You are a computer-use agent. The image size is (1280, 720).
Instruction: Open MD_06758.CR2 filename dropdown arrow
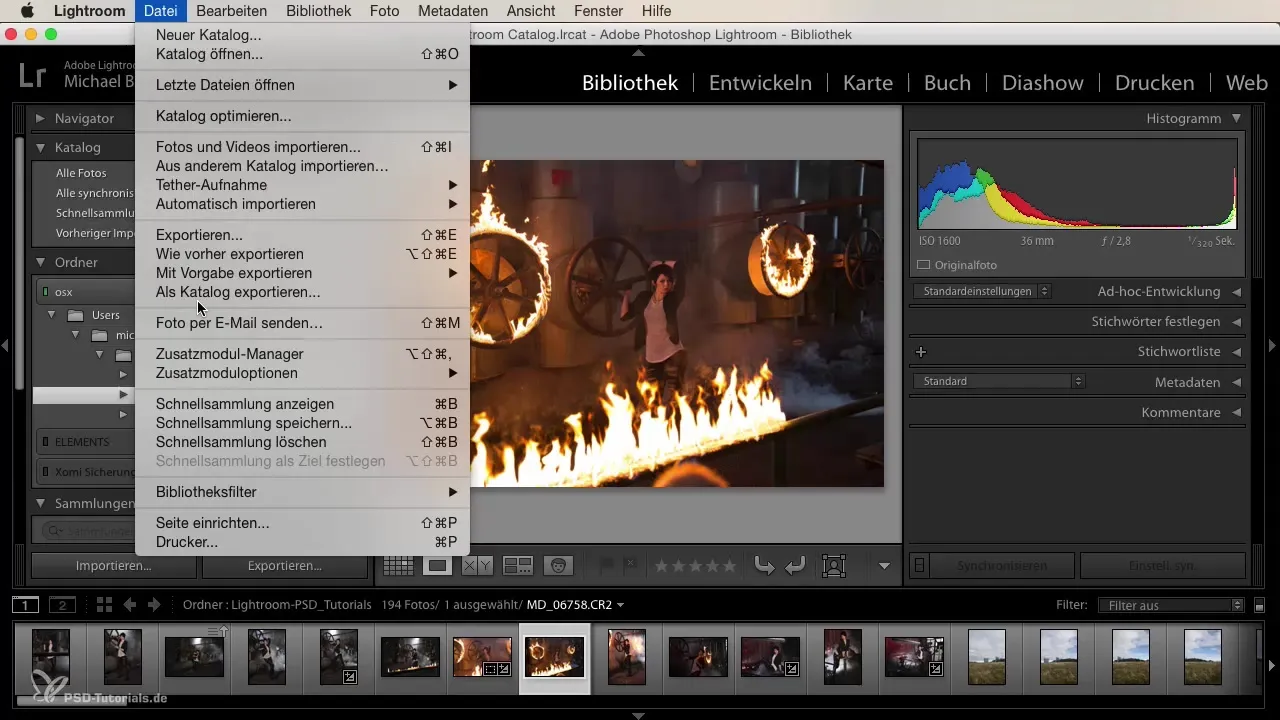coord(621,605)
